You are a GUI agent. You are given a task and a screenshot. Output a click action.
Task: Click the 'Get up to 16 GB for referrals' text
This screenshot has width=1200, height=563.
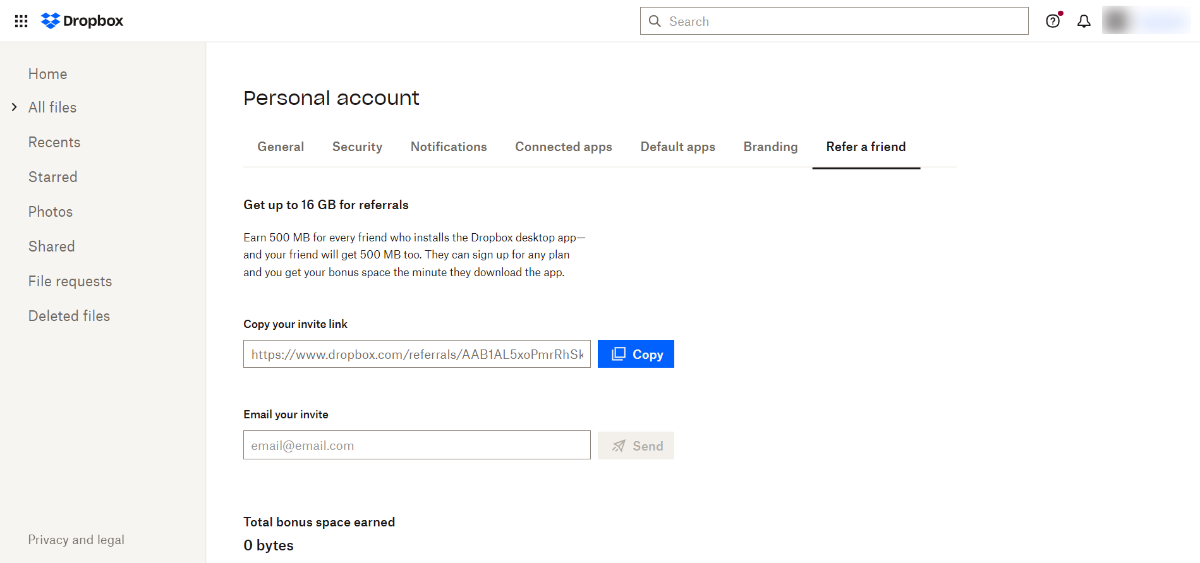point(326,205)
